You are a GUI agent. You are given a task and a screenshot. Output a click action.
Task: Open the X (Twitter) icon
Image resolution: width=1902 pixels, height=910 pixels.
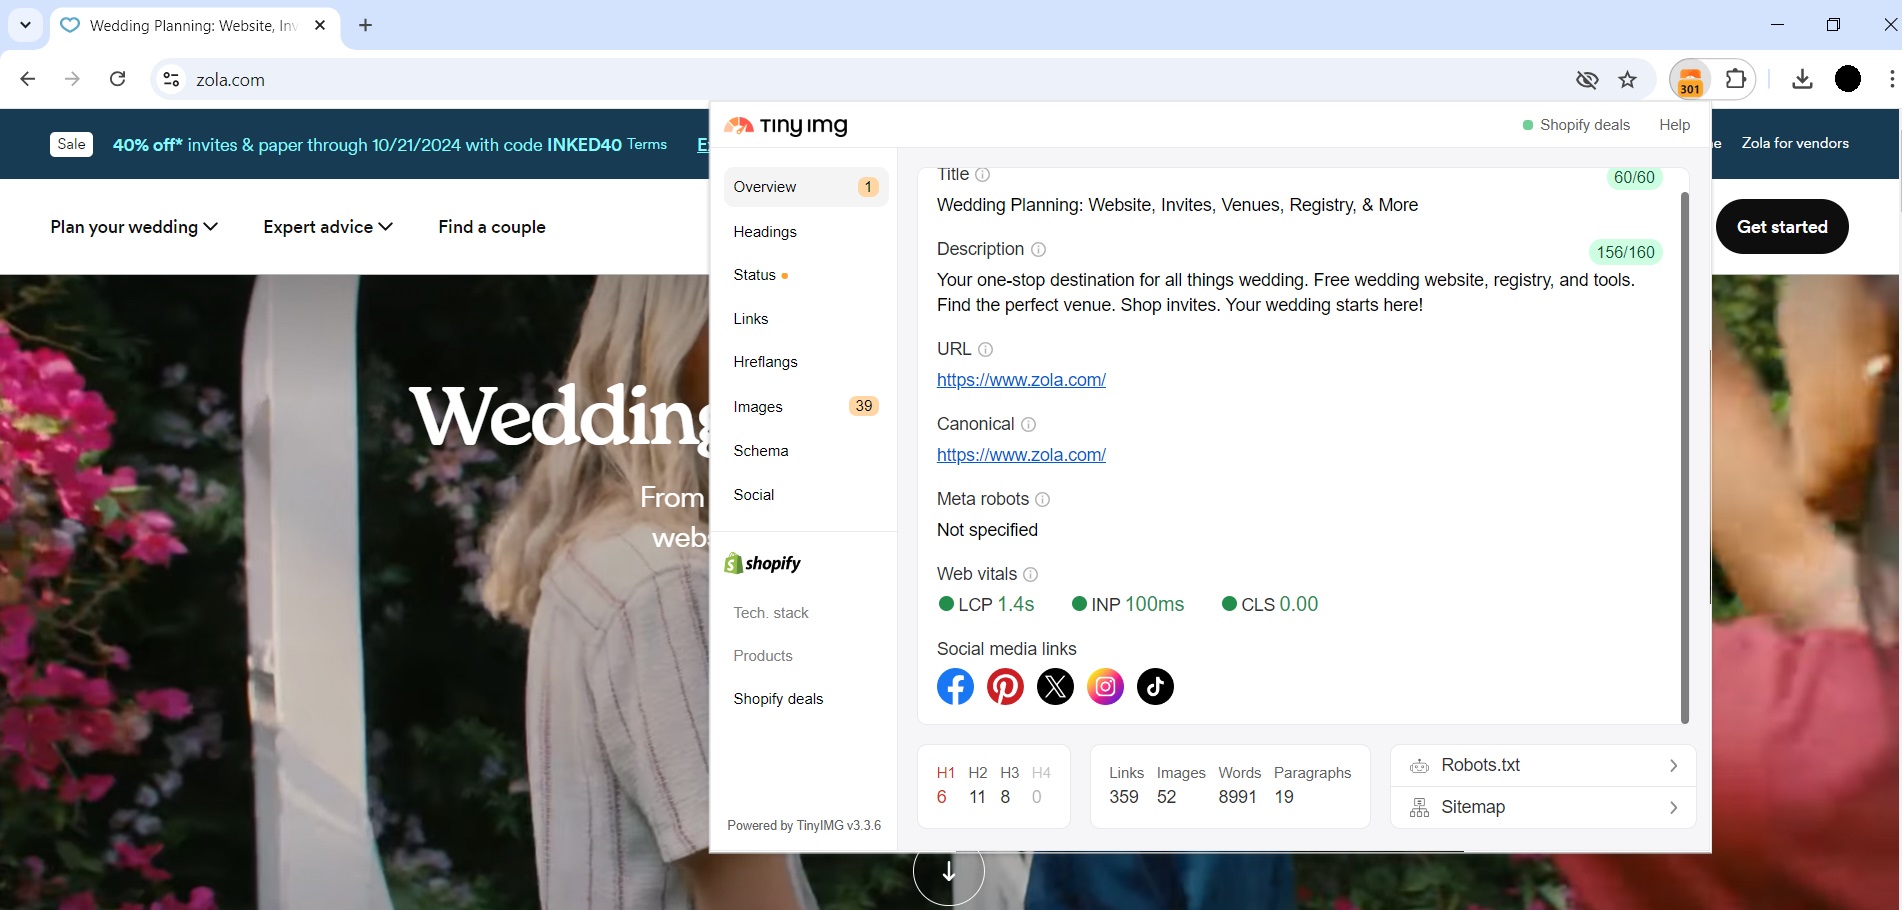pos(1055,686)
